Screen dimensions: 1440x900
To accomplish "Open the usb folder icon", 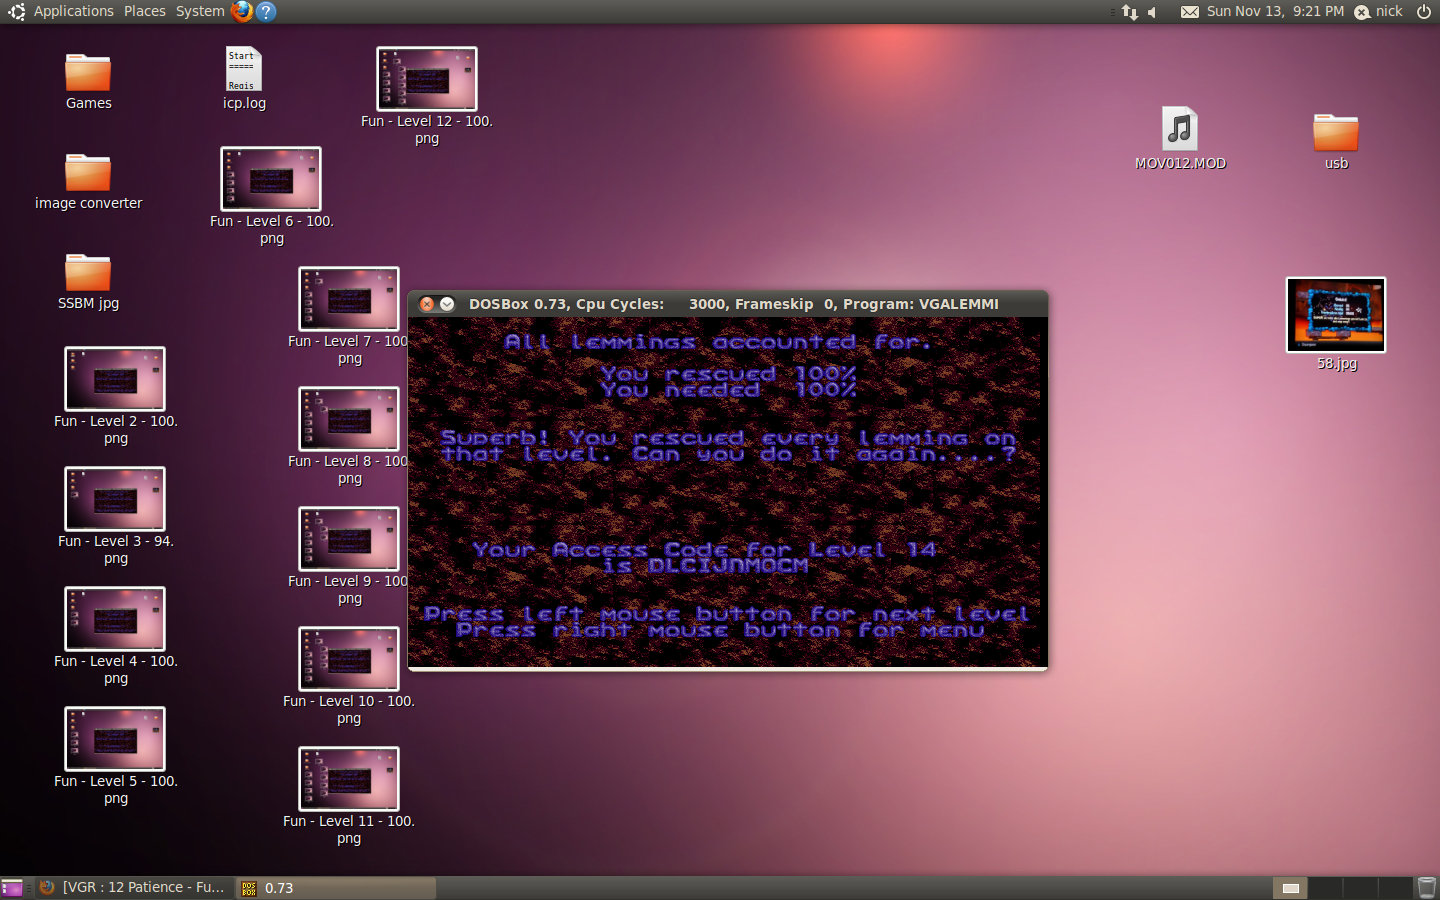I will (x=1335, y=133).
